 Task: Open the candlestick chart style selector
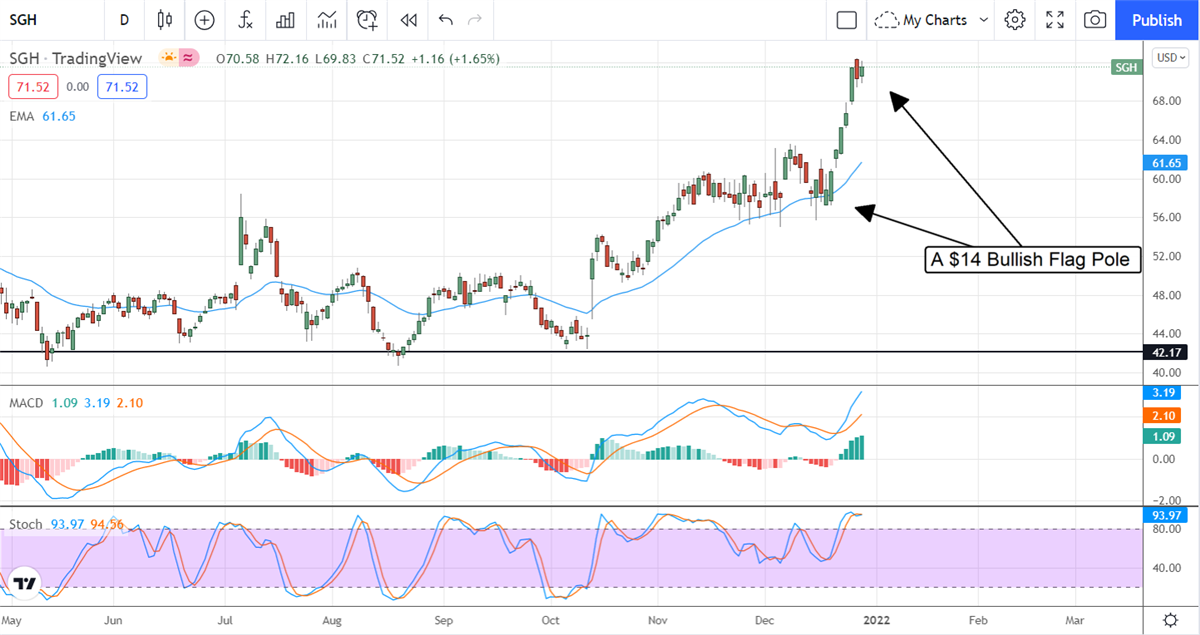click(x=165, y=20)
